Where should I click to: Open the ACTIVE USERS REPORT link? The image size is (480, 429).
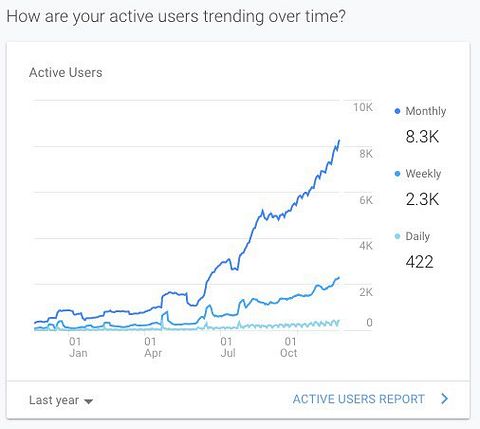pyautogui.click(x=358, y=399)
